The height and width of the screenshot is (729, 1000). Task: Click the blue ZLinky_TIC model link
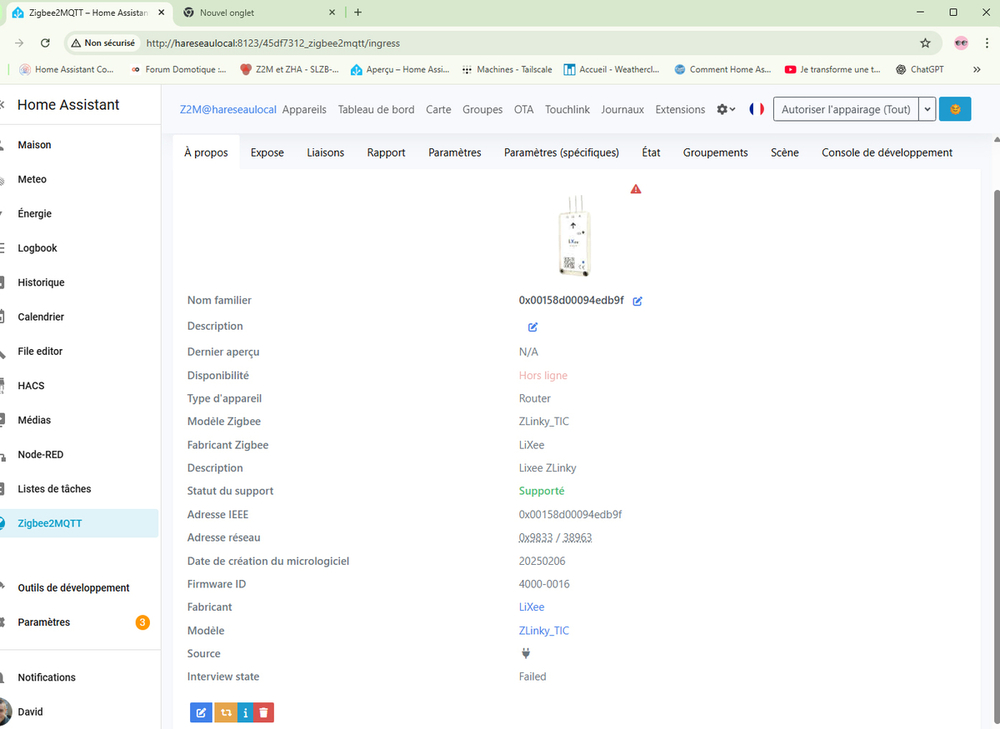543,630
